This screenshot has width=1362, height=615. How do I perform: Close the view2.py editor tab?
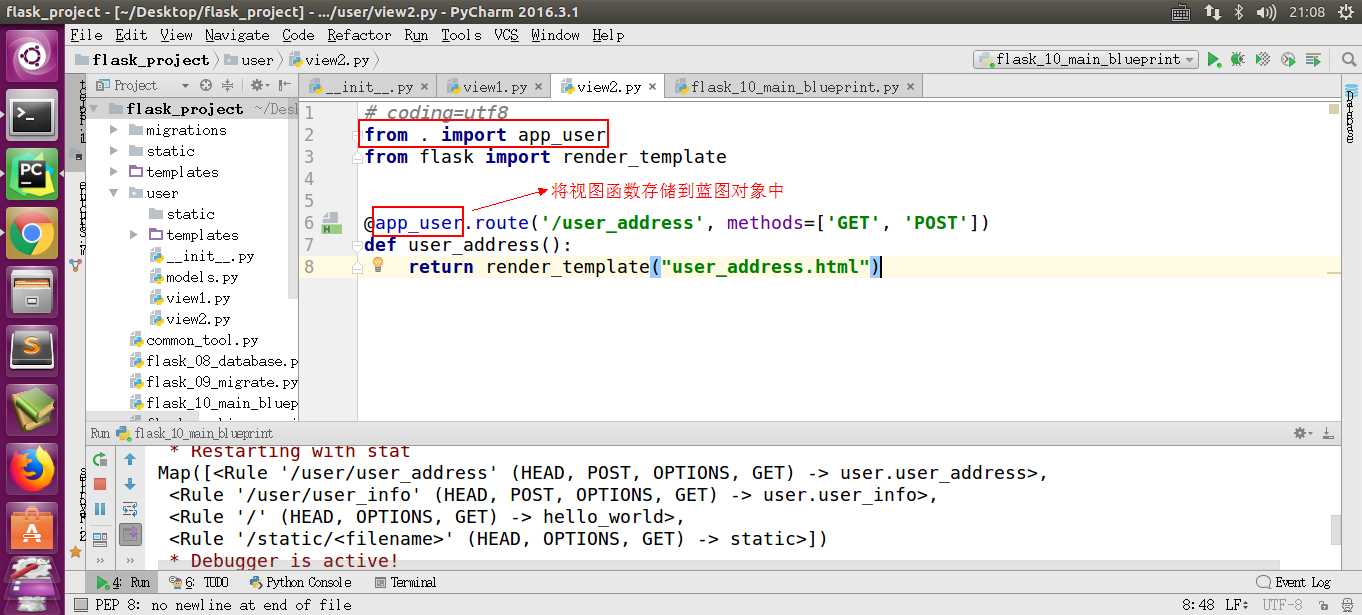[x=653, y=87]
